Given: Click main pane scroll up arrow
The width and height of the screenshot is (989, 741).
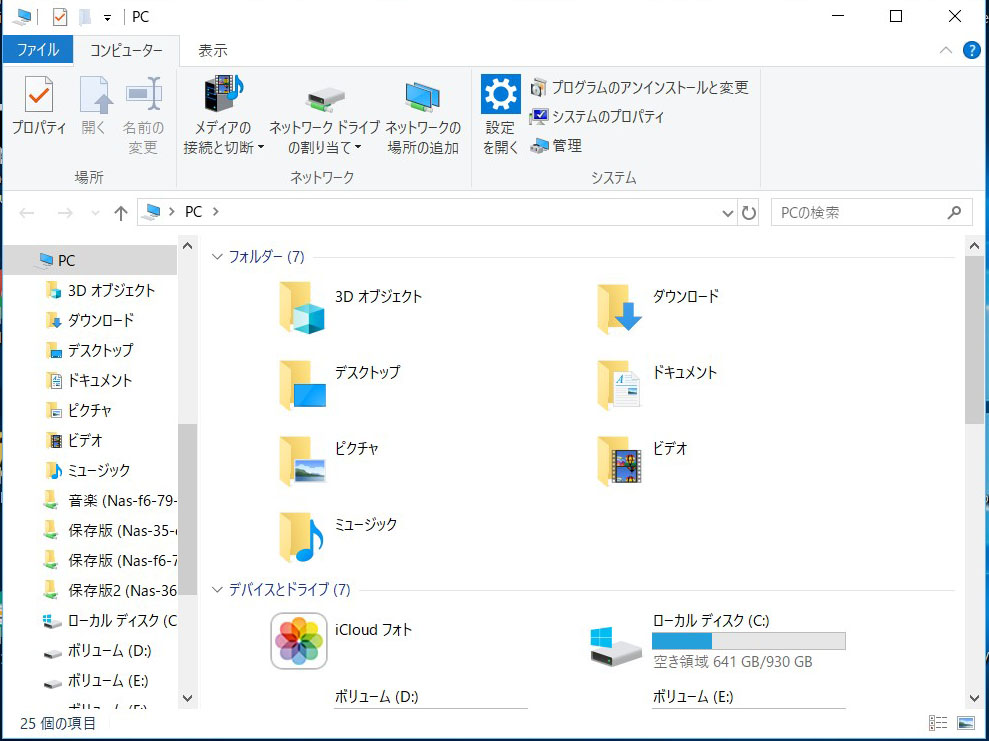Looking at the screenshot, I should coord(974,246).
